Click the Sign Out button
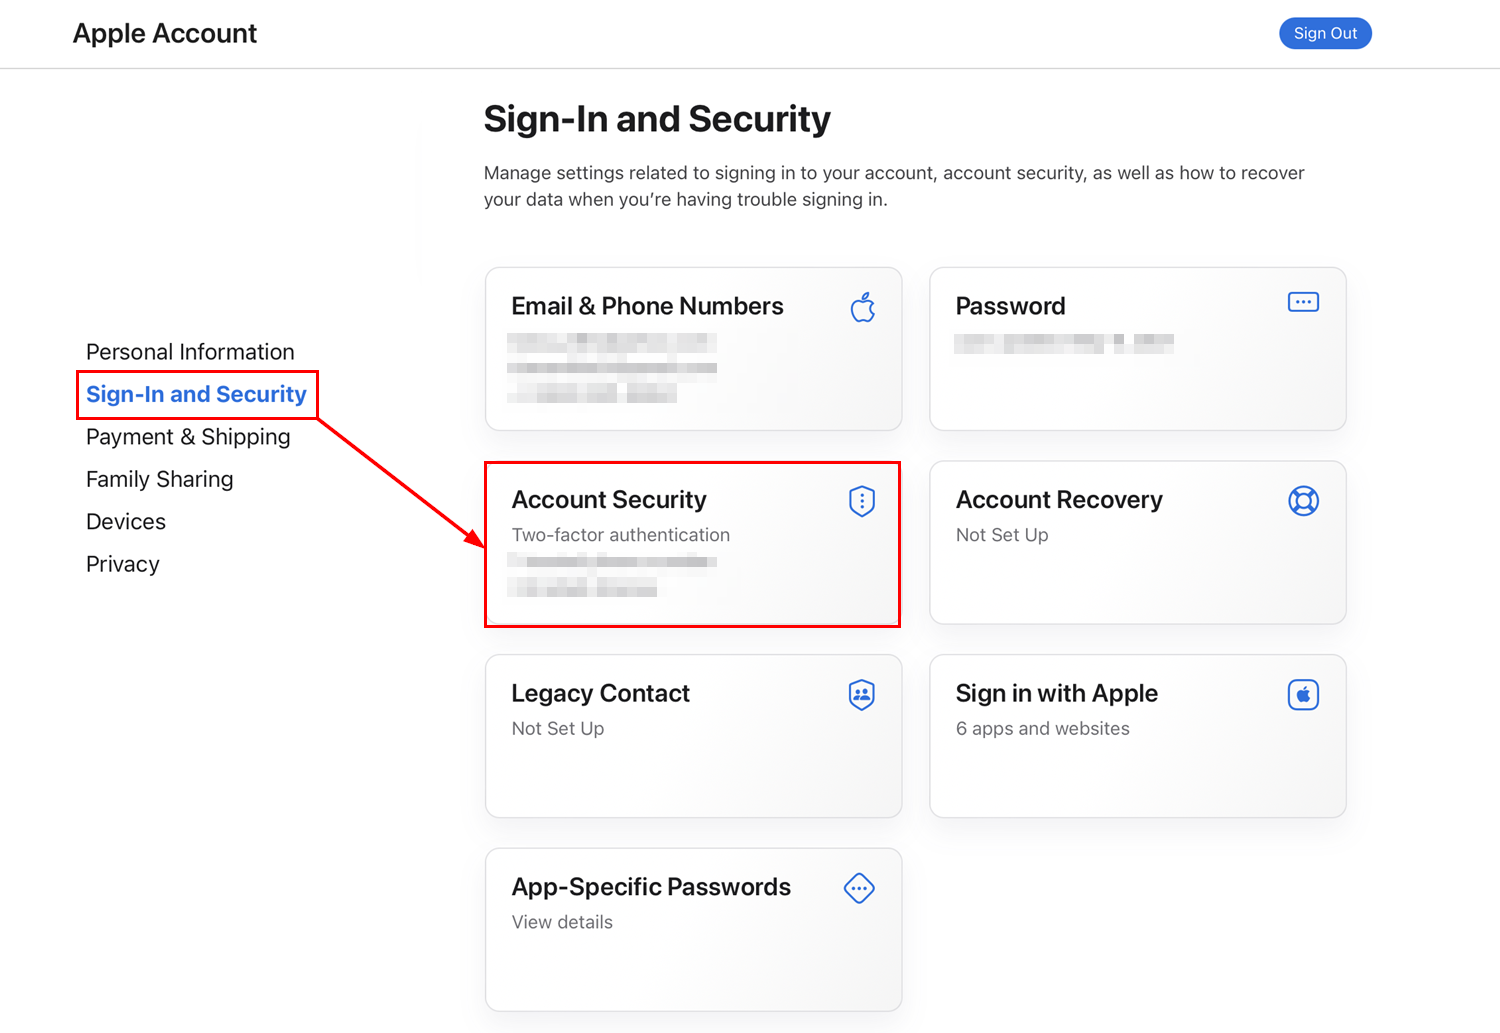 [x=1325, y=33]
